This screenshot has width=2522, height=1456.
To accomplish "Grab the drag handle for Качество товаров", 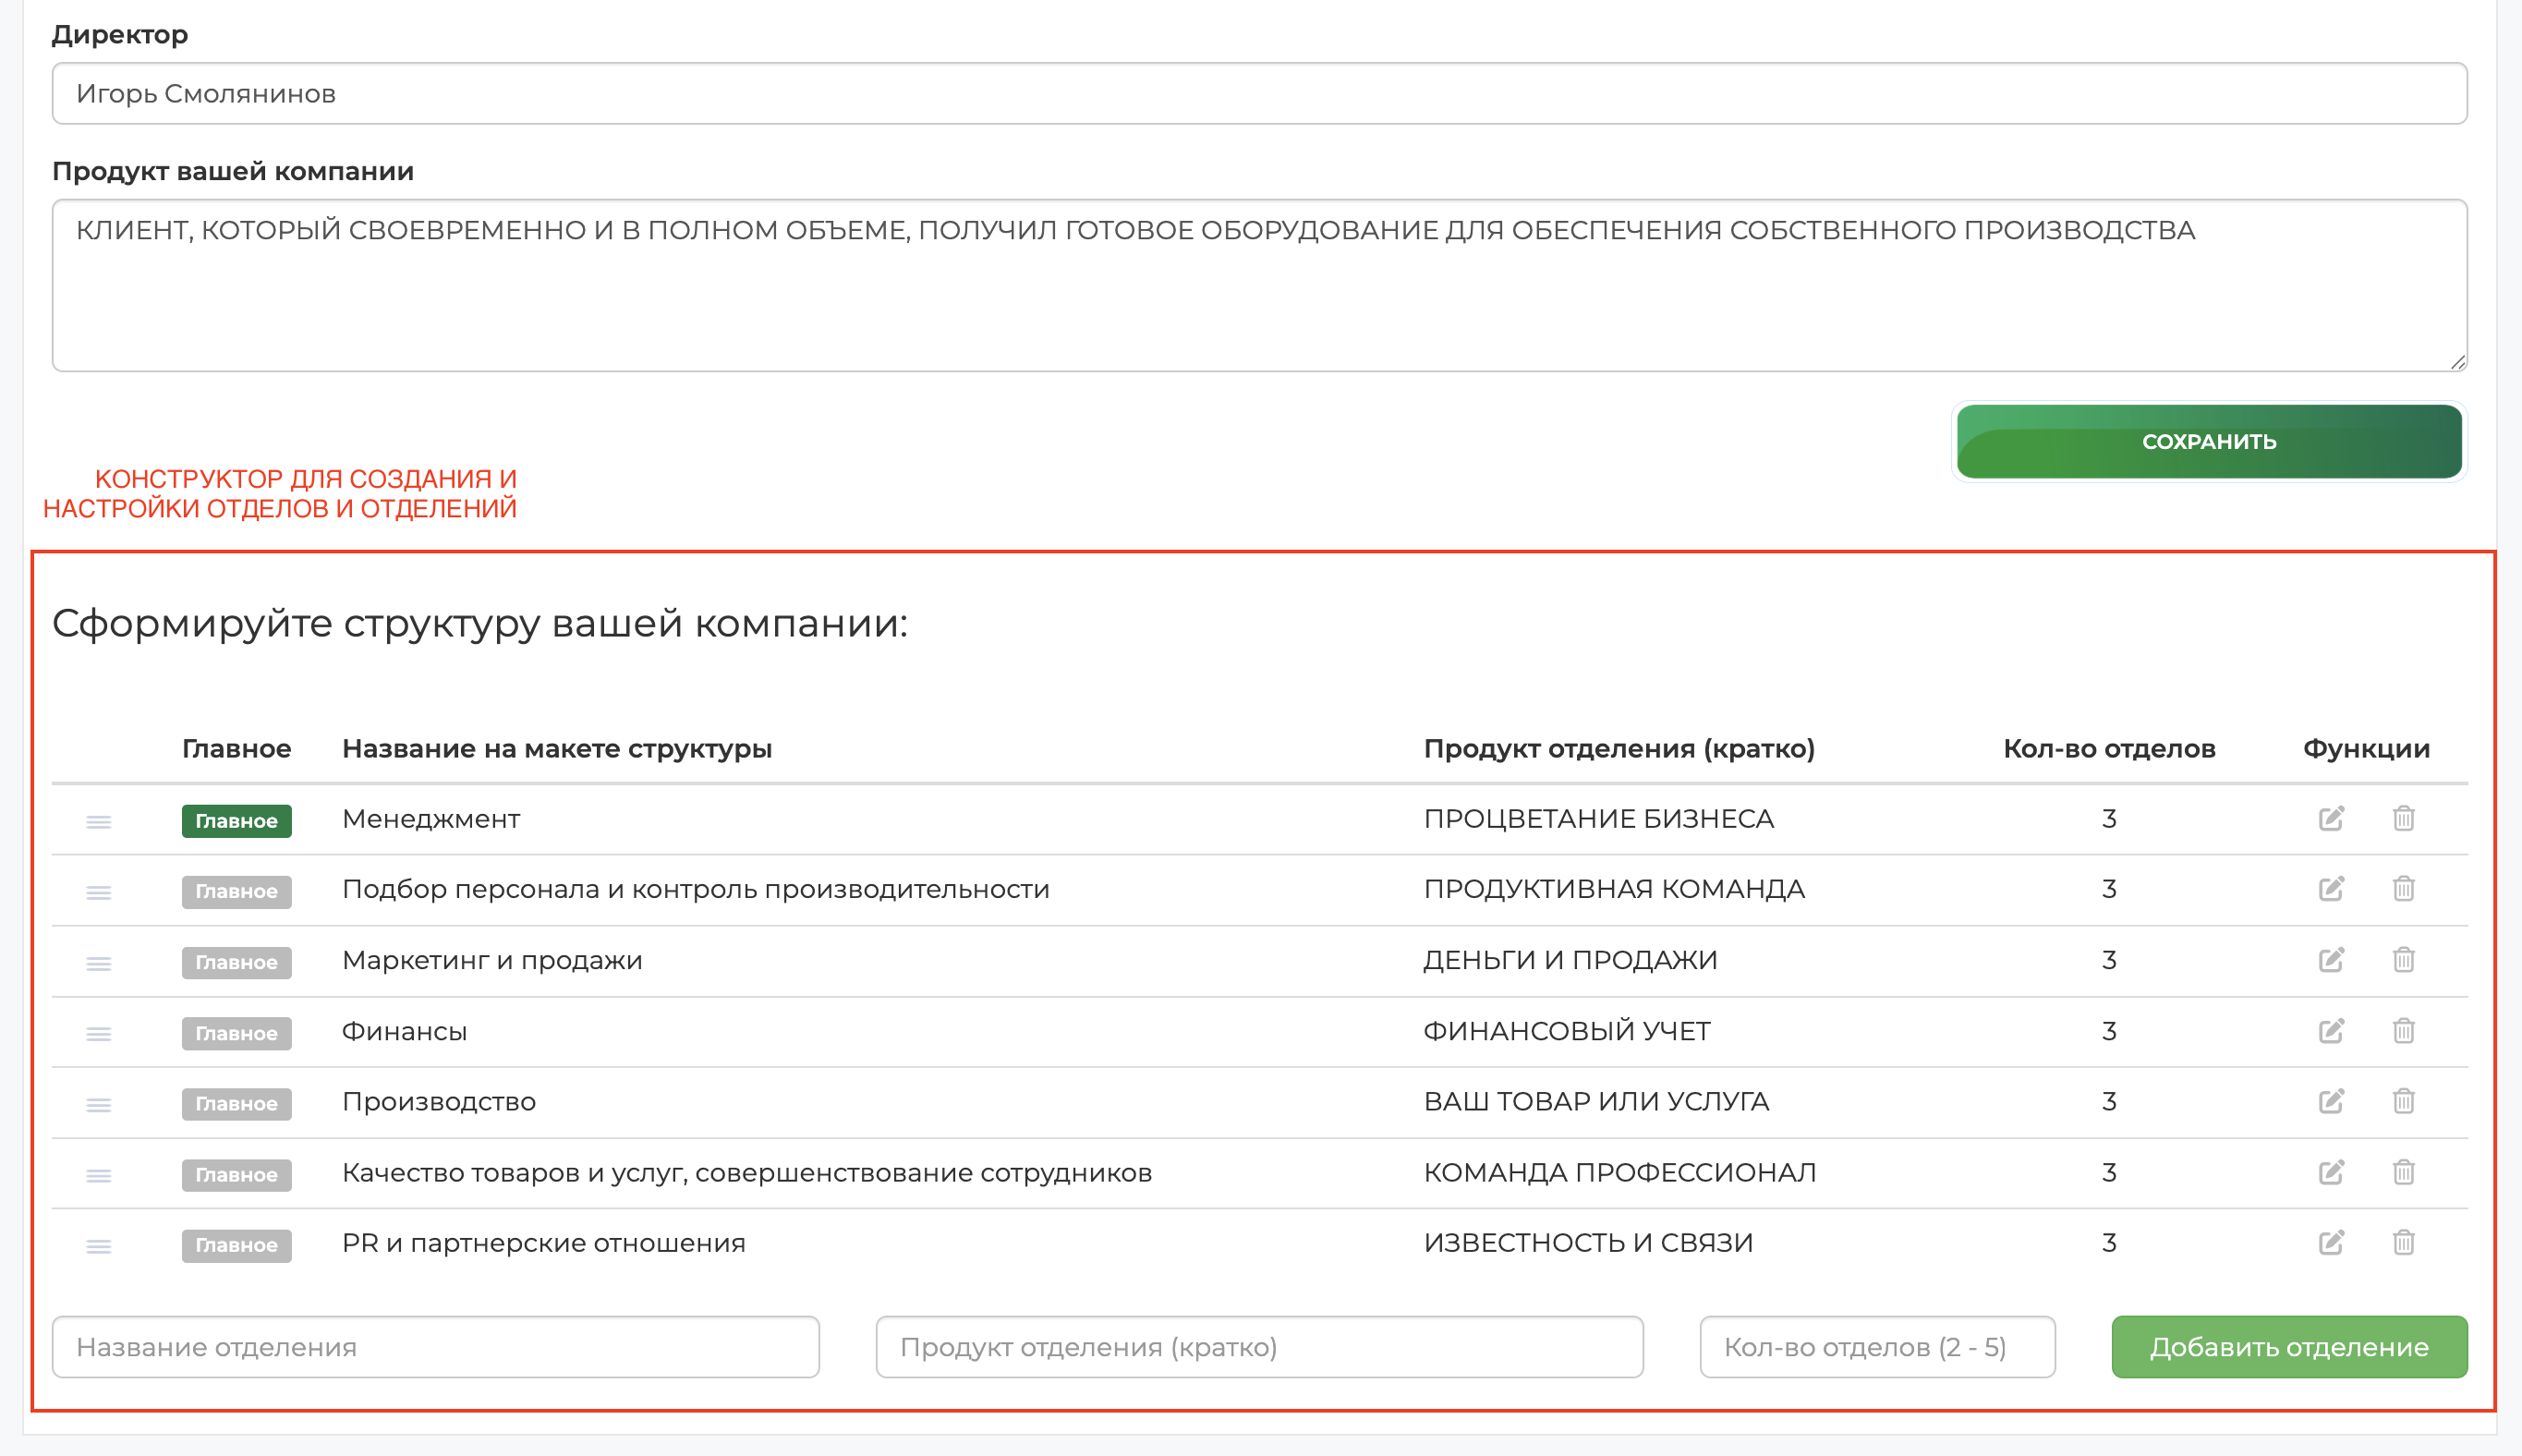I will pyautogui.click(x=98, y=1176).
